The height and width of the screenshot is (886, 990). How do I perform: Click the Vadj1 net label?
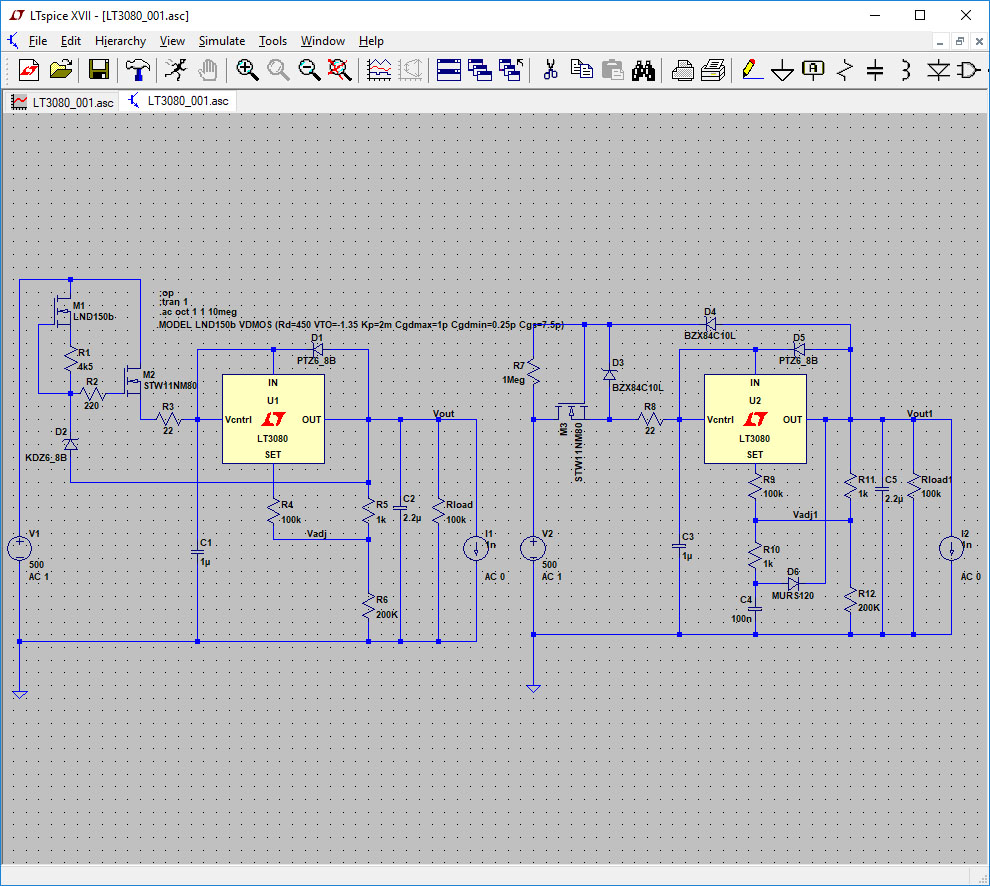[x=805, y=515]
